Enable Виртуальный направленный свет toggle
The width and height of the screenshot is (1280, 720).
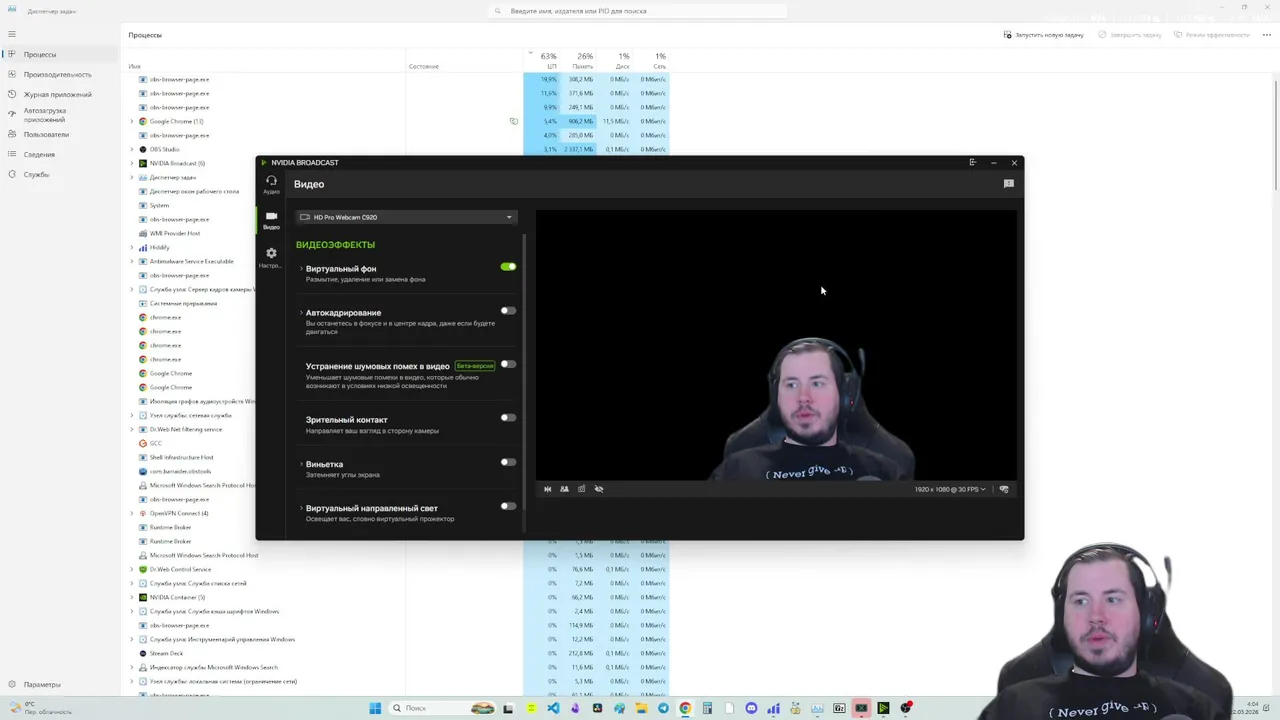[x=508, y=506]
